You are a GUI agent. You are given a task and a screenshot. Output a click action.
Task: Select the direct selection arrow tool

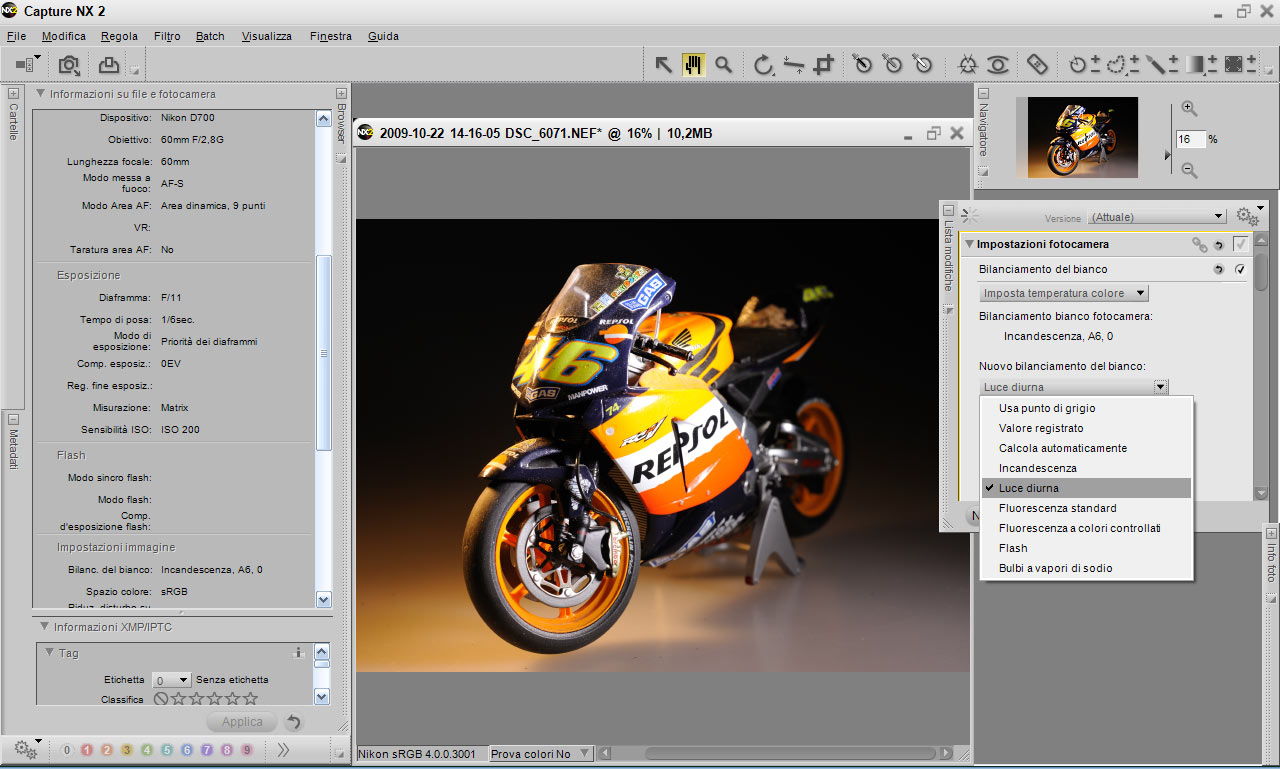[x=663, y=65]
